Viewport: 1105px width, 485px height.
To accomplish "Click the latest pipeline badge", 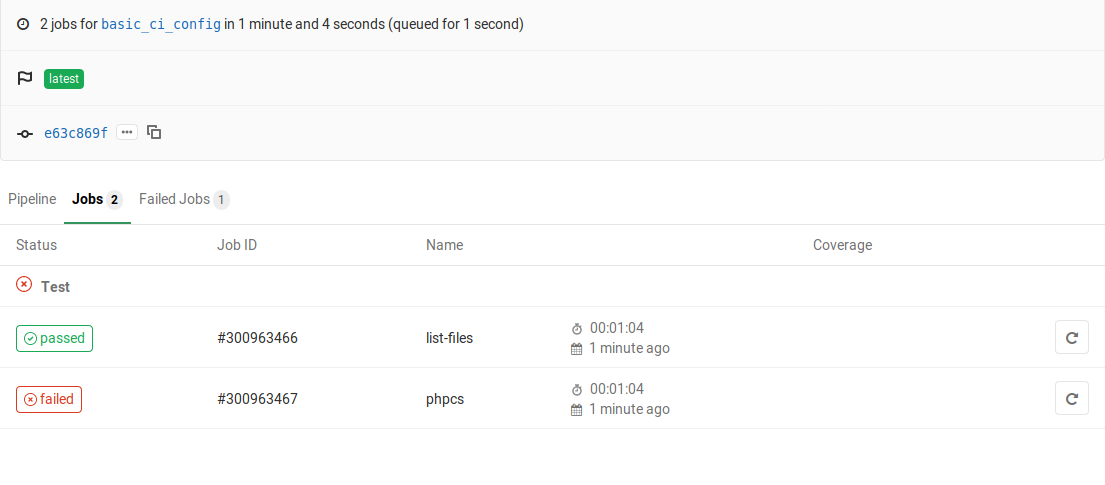I will pos(64,79).
